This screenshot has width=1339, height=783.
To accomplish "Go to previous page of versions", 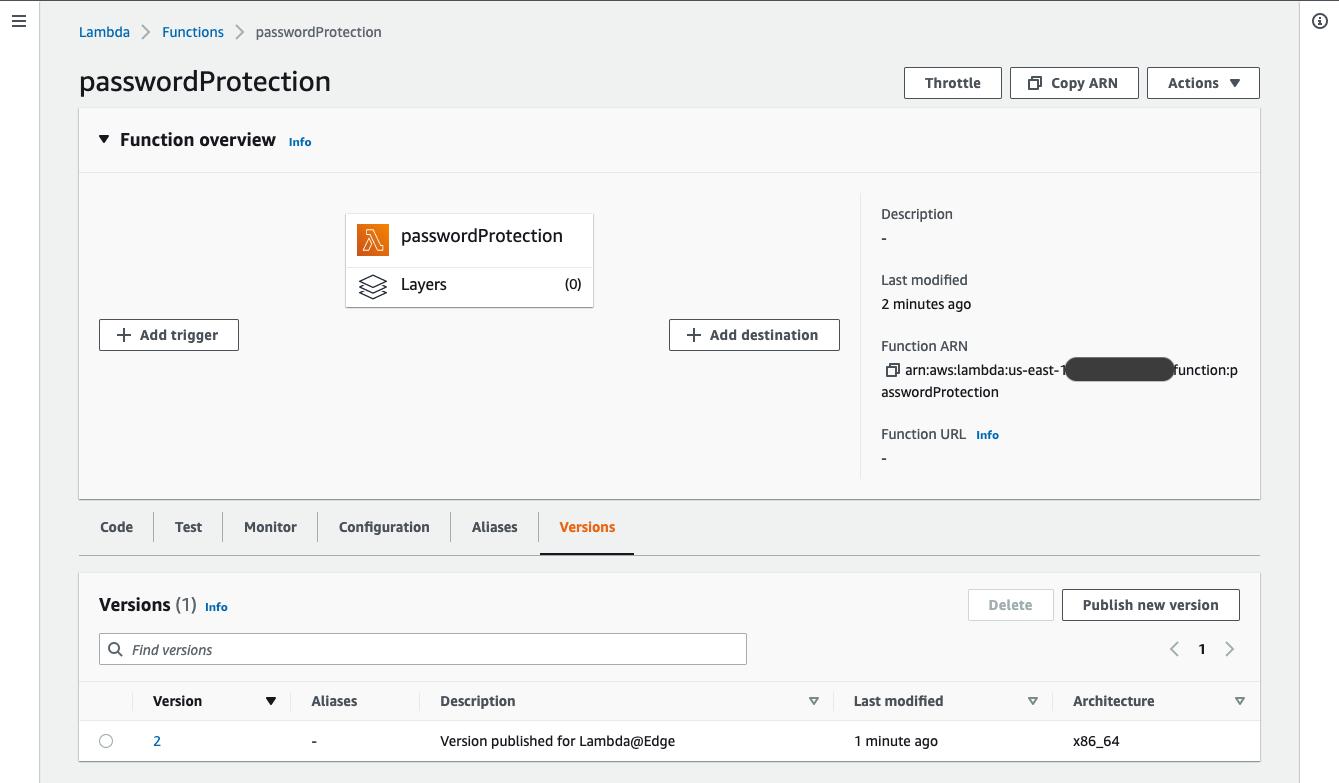I will [1174, 649].
